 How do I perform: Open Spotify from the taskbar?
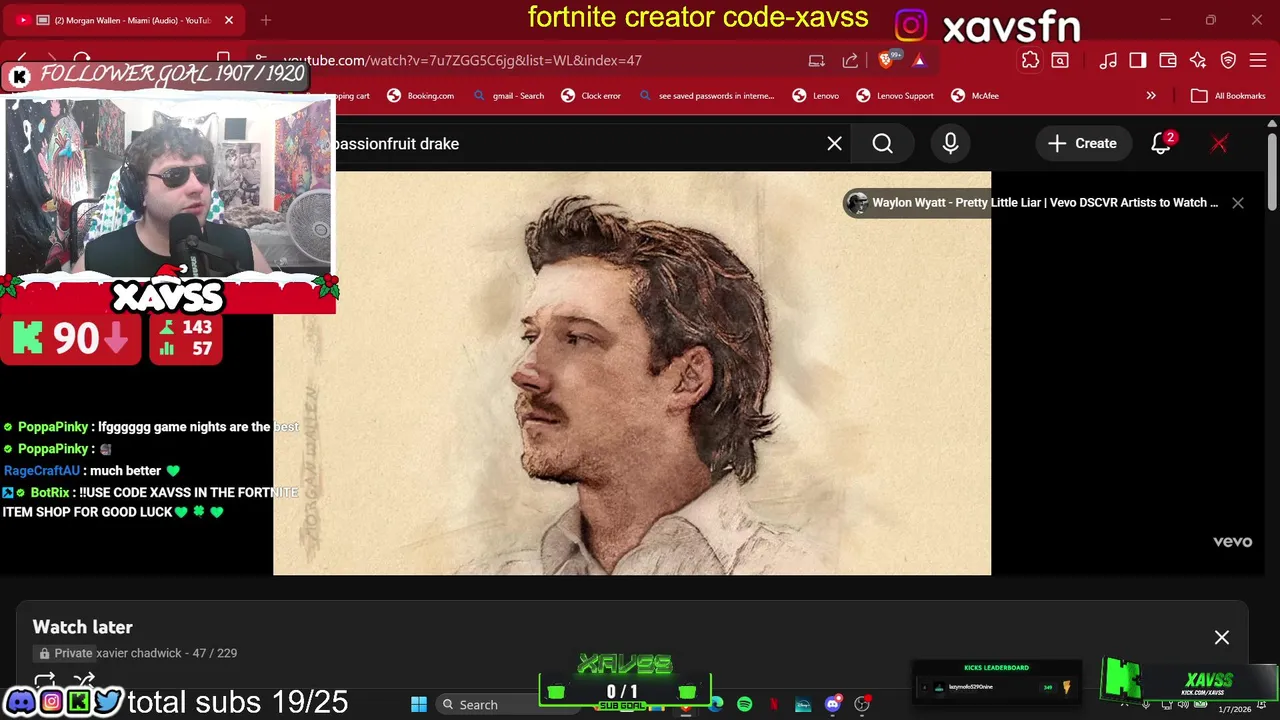744,705
